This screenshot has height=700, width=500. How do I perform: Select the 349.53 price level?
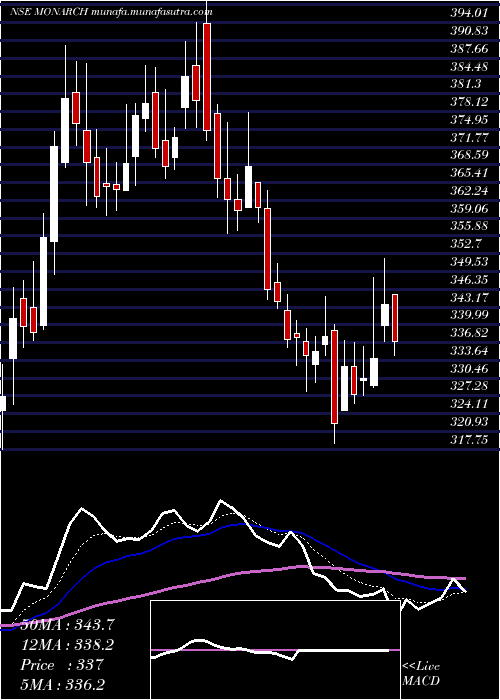[x=468, y=262]
